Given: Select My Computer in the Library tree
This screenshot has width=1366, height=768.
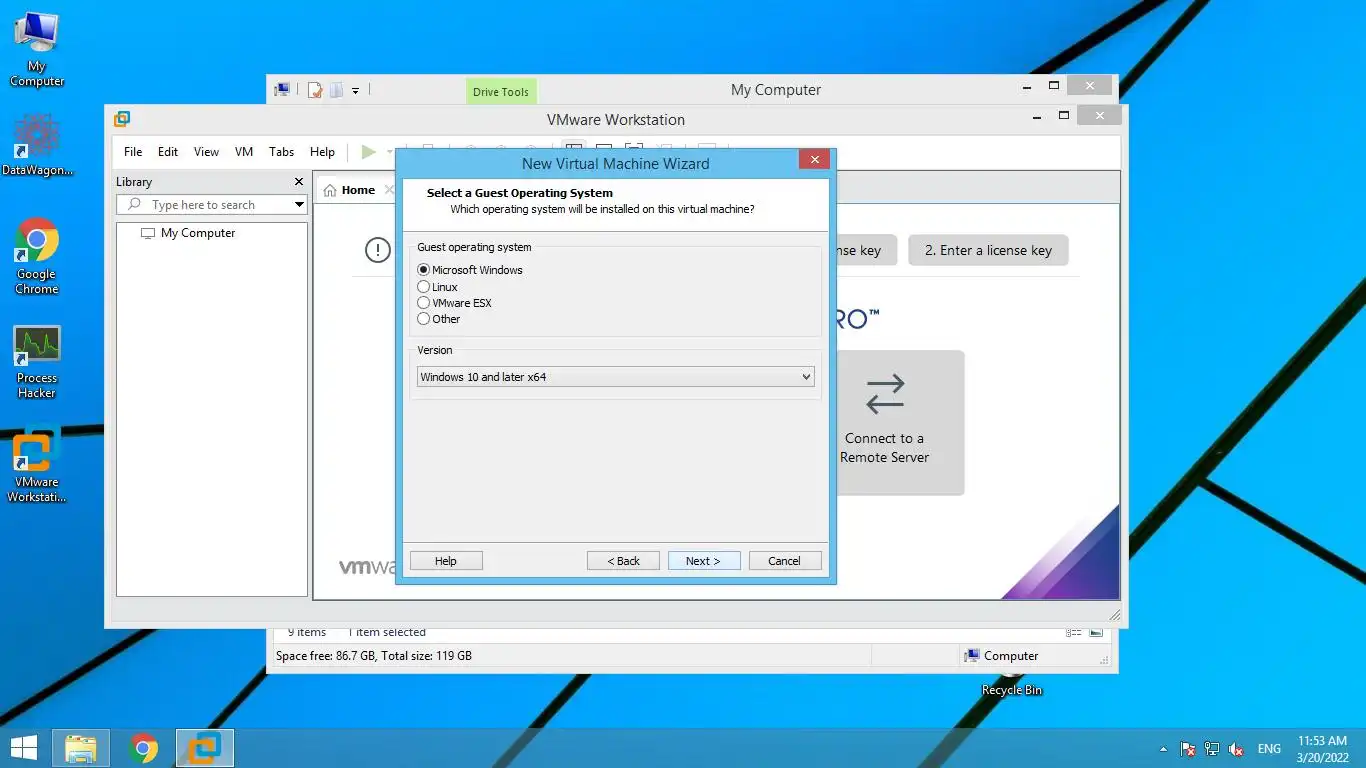Looking at the screenshot, I should (198, 233).
